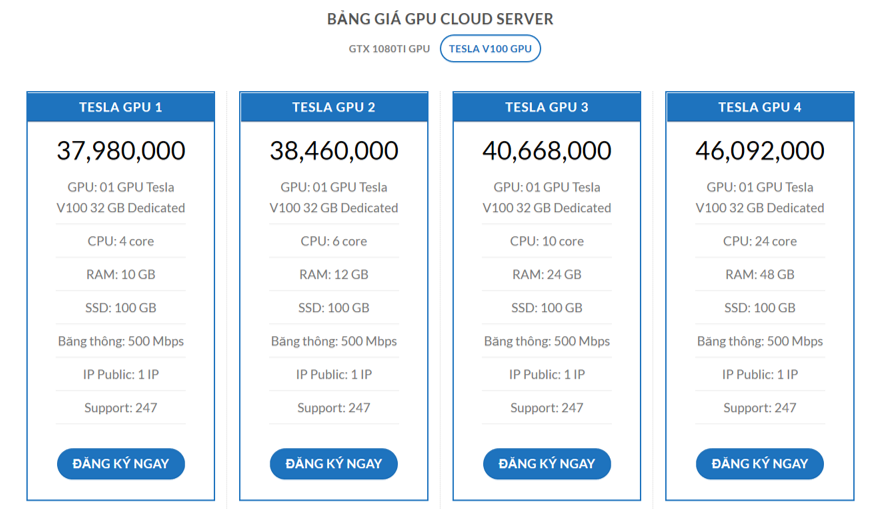Click the price 38,460,000
This screenshot has height=509, width=884.
[334, 151]
